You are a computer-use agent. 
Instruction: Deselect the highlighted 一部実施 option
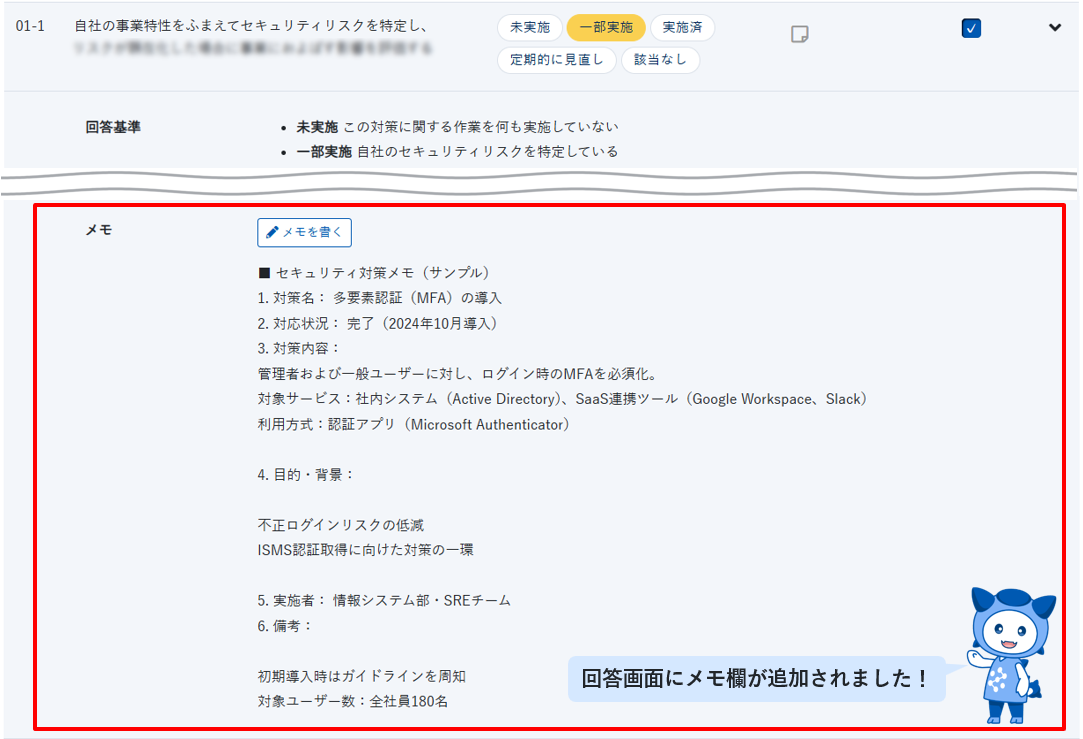pyautogui.click(x=605, y=28)
